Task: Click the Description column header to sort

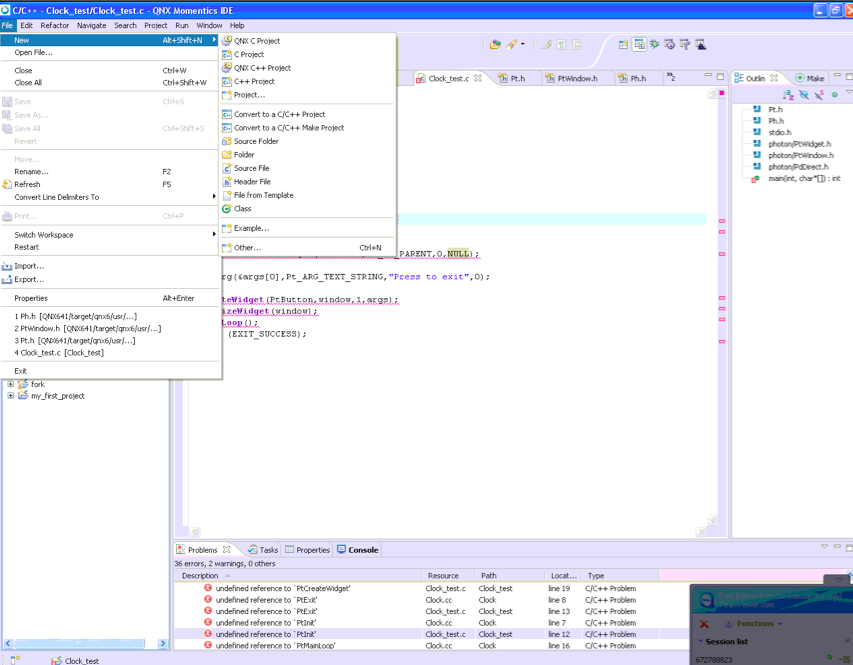Action: [x=200, y=576]
